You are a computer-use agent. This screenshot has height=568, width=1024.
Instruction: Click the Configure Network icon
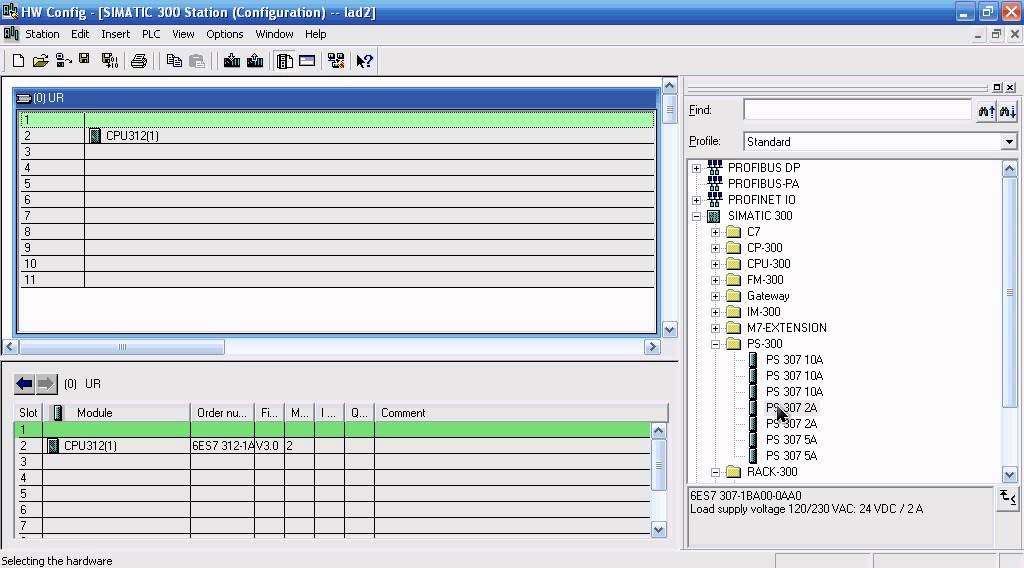pyautogui.click(x=336, y=61)
